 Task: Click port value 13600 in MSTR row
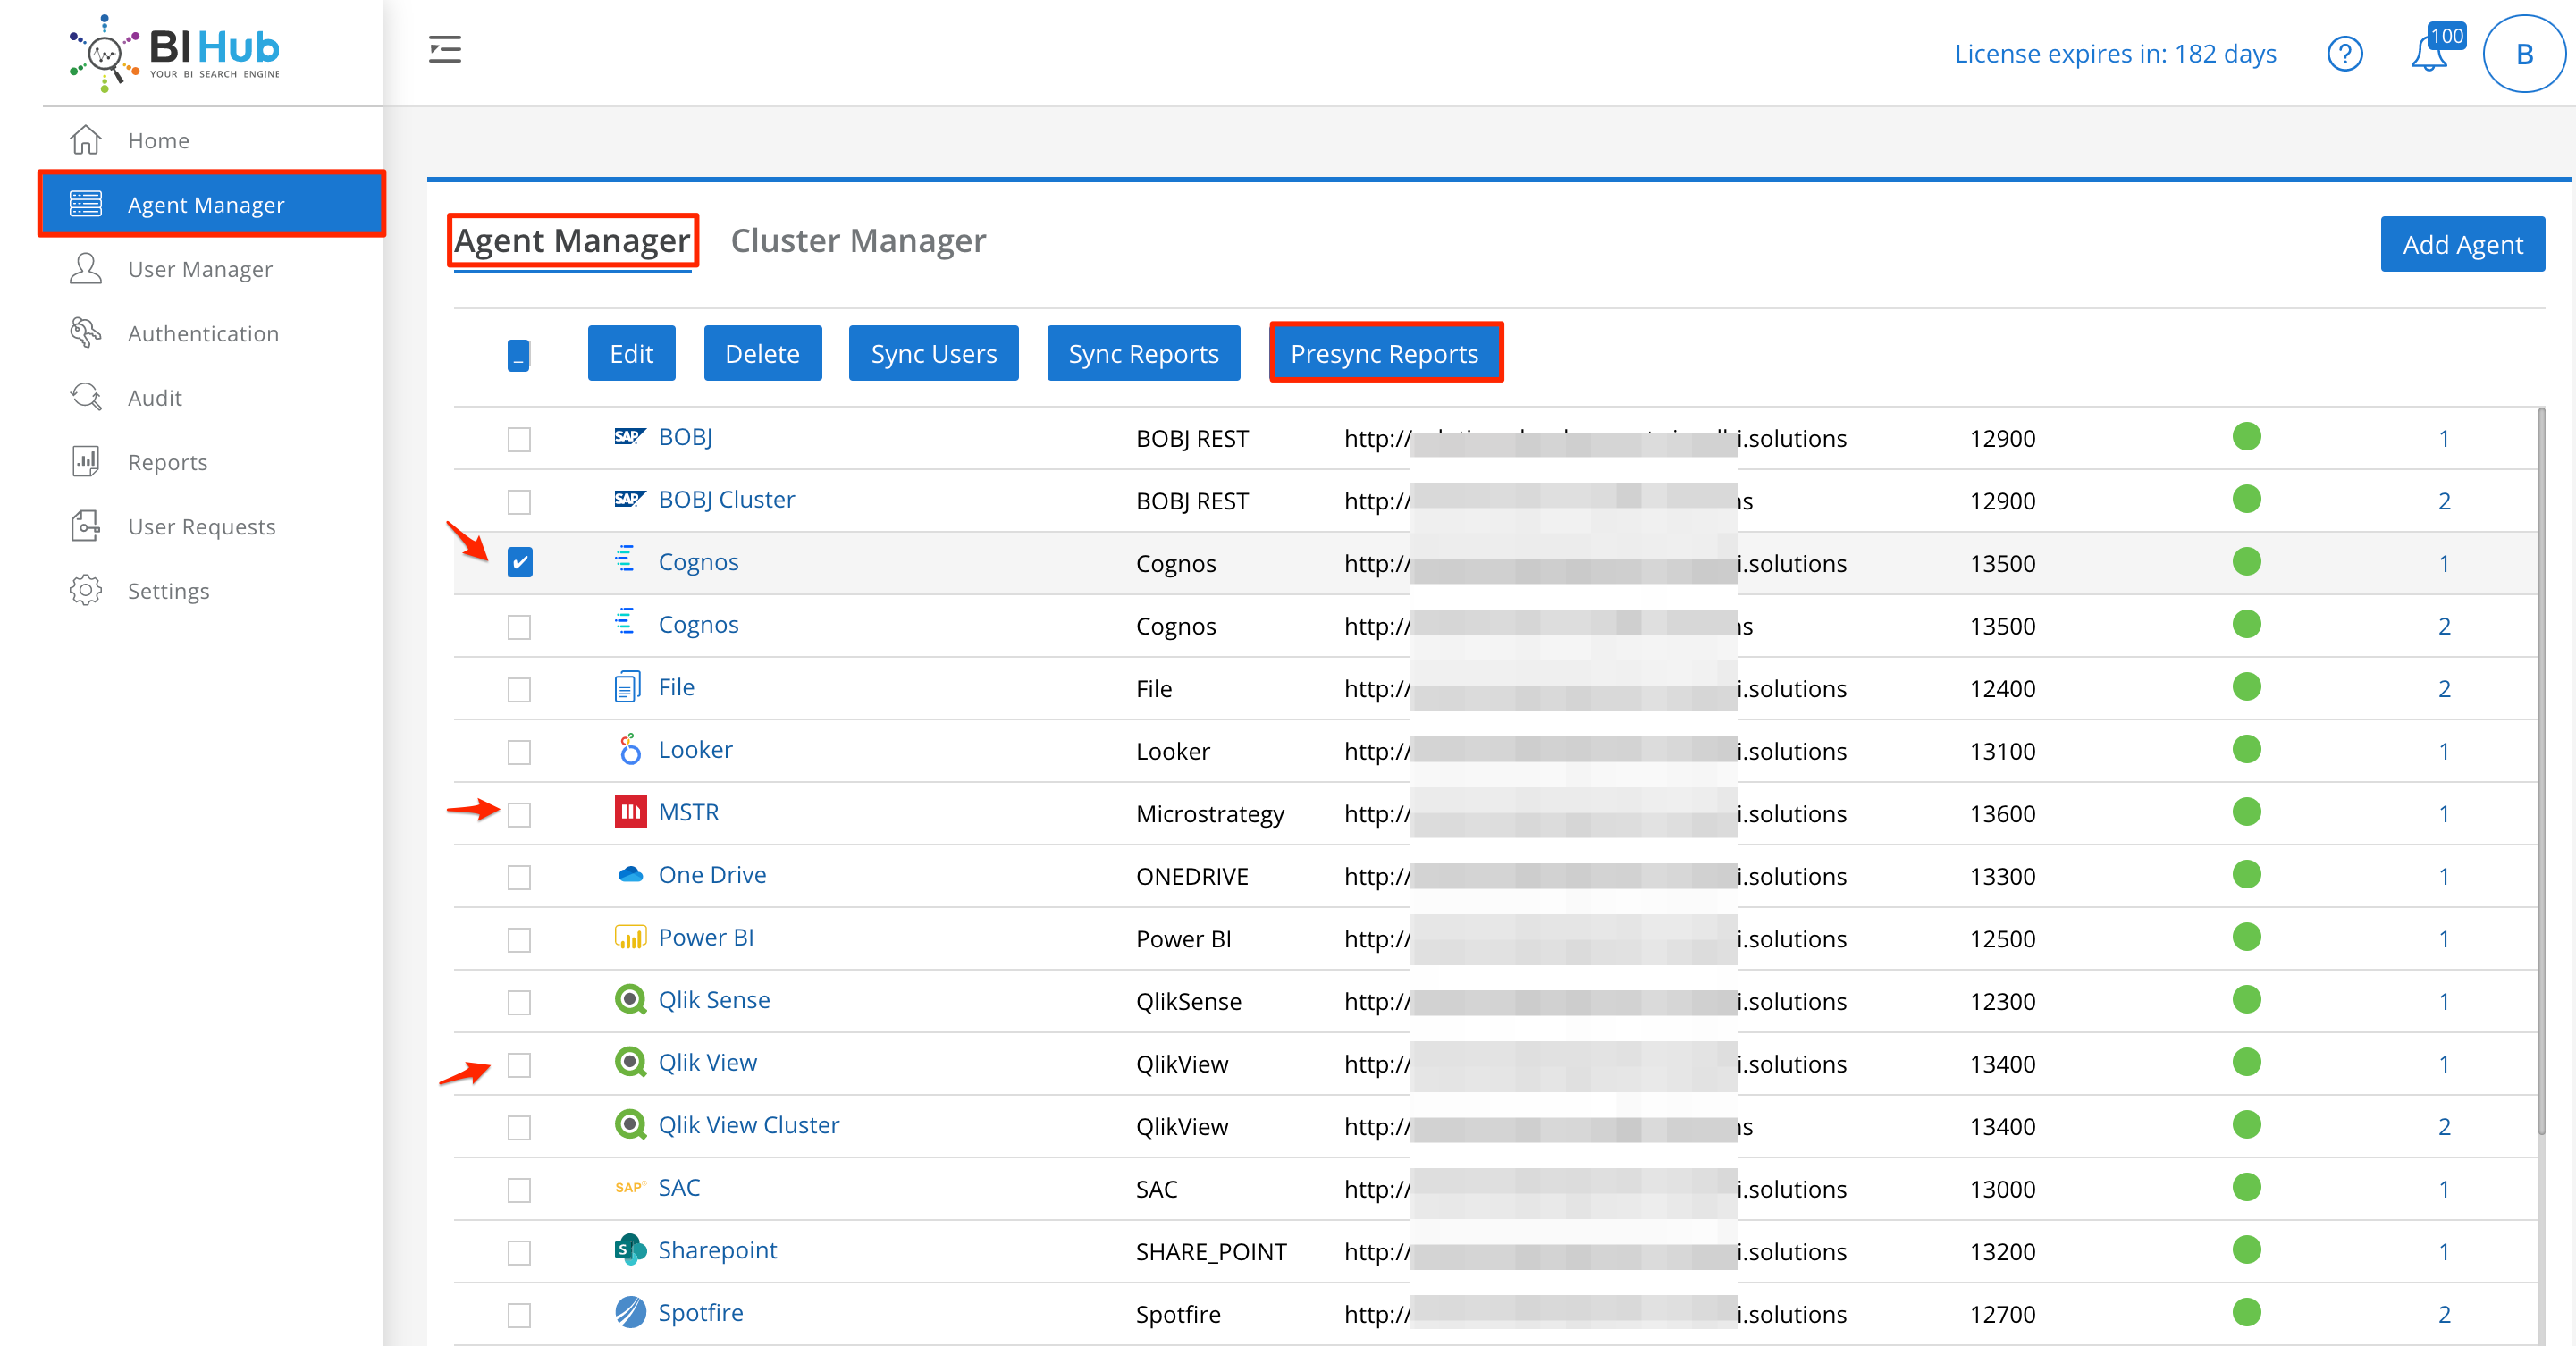2002,814
